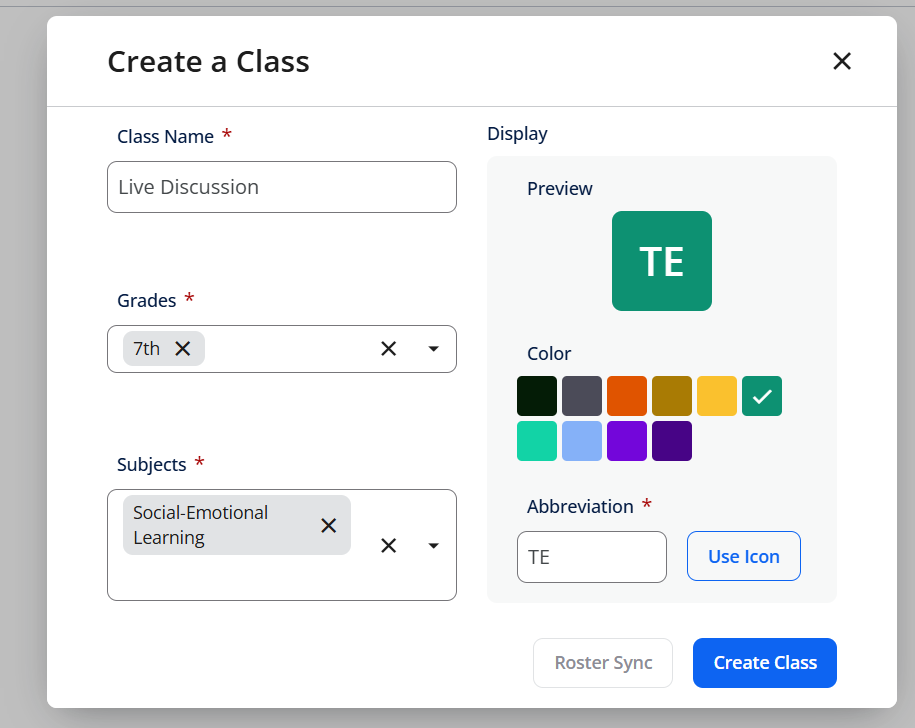Click the Use Icon button
Viewport: 915px width, 728px height.
[743, 556]
